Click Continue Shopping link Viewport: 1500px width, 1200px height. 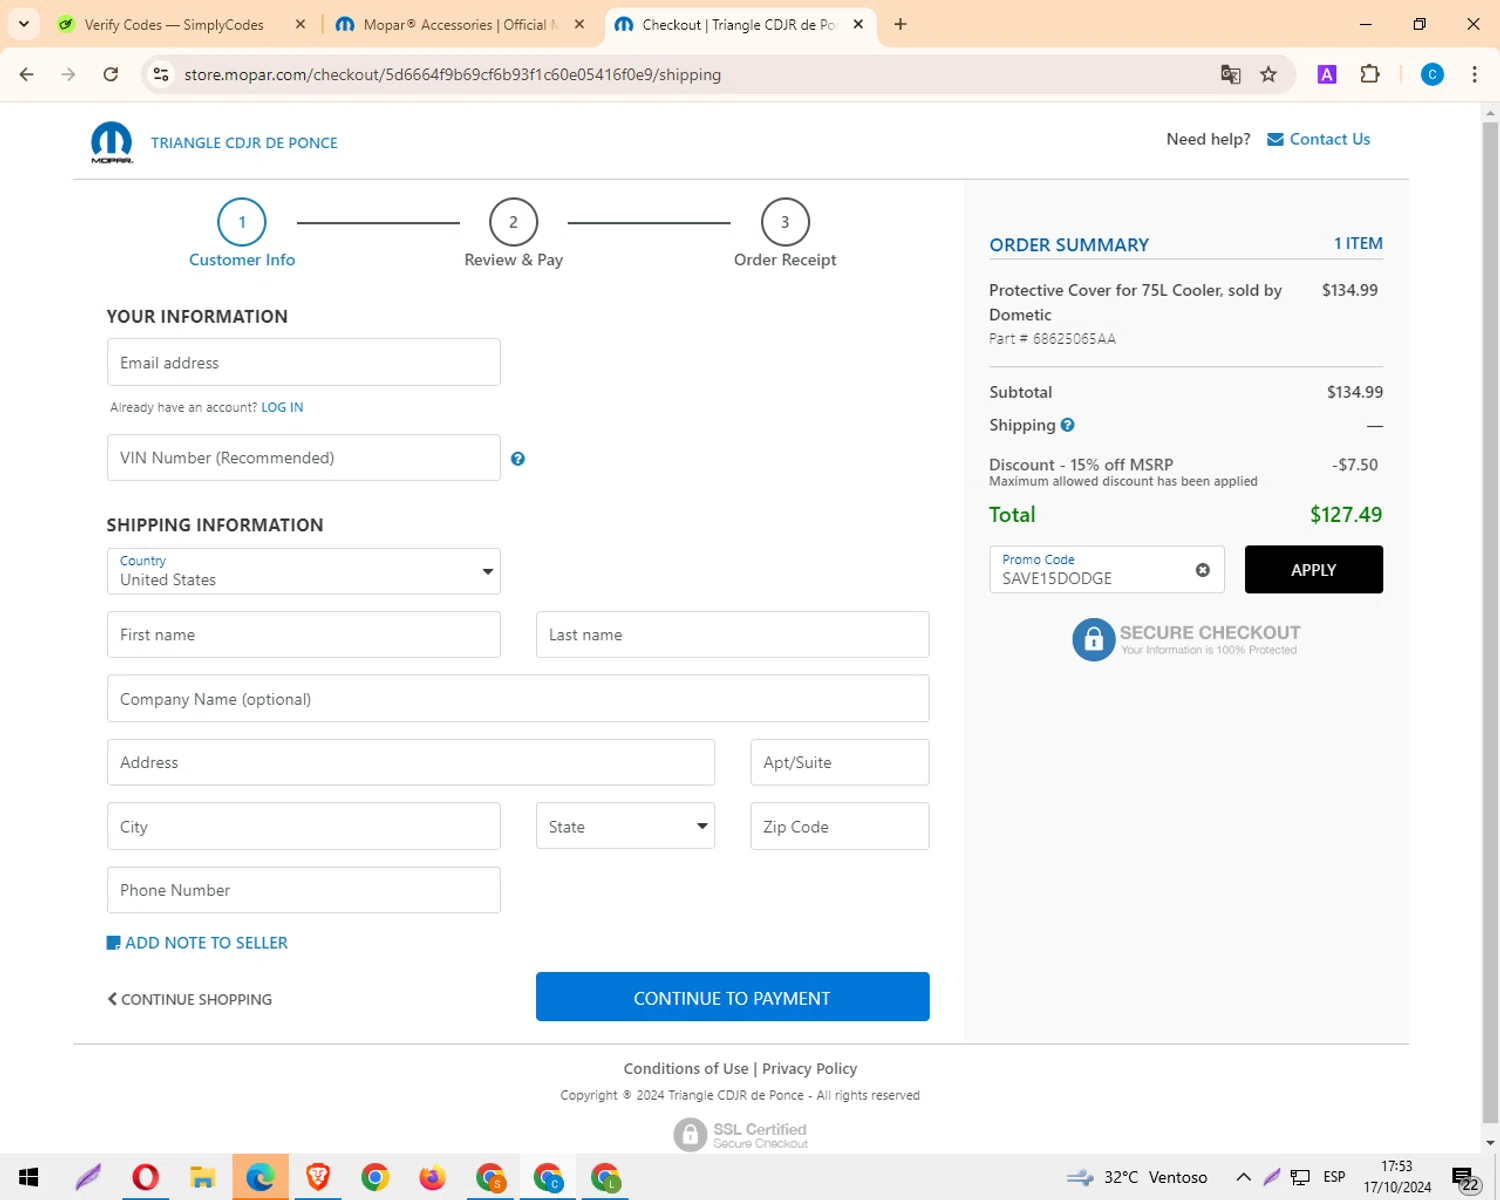pyautogui.click(x=190, y=999)
